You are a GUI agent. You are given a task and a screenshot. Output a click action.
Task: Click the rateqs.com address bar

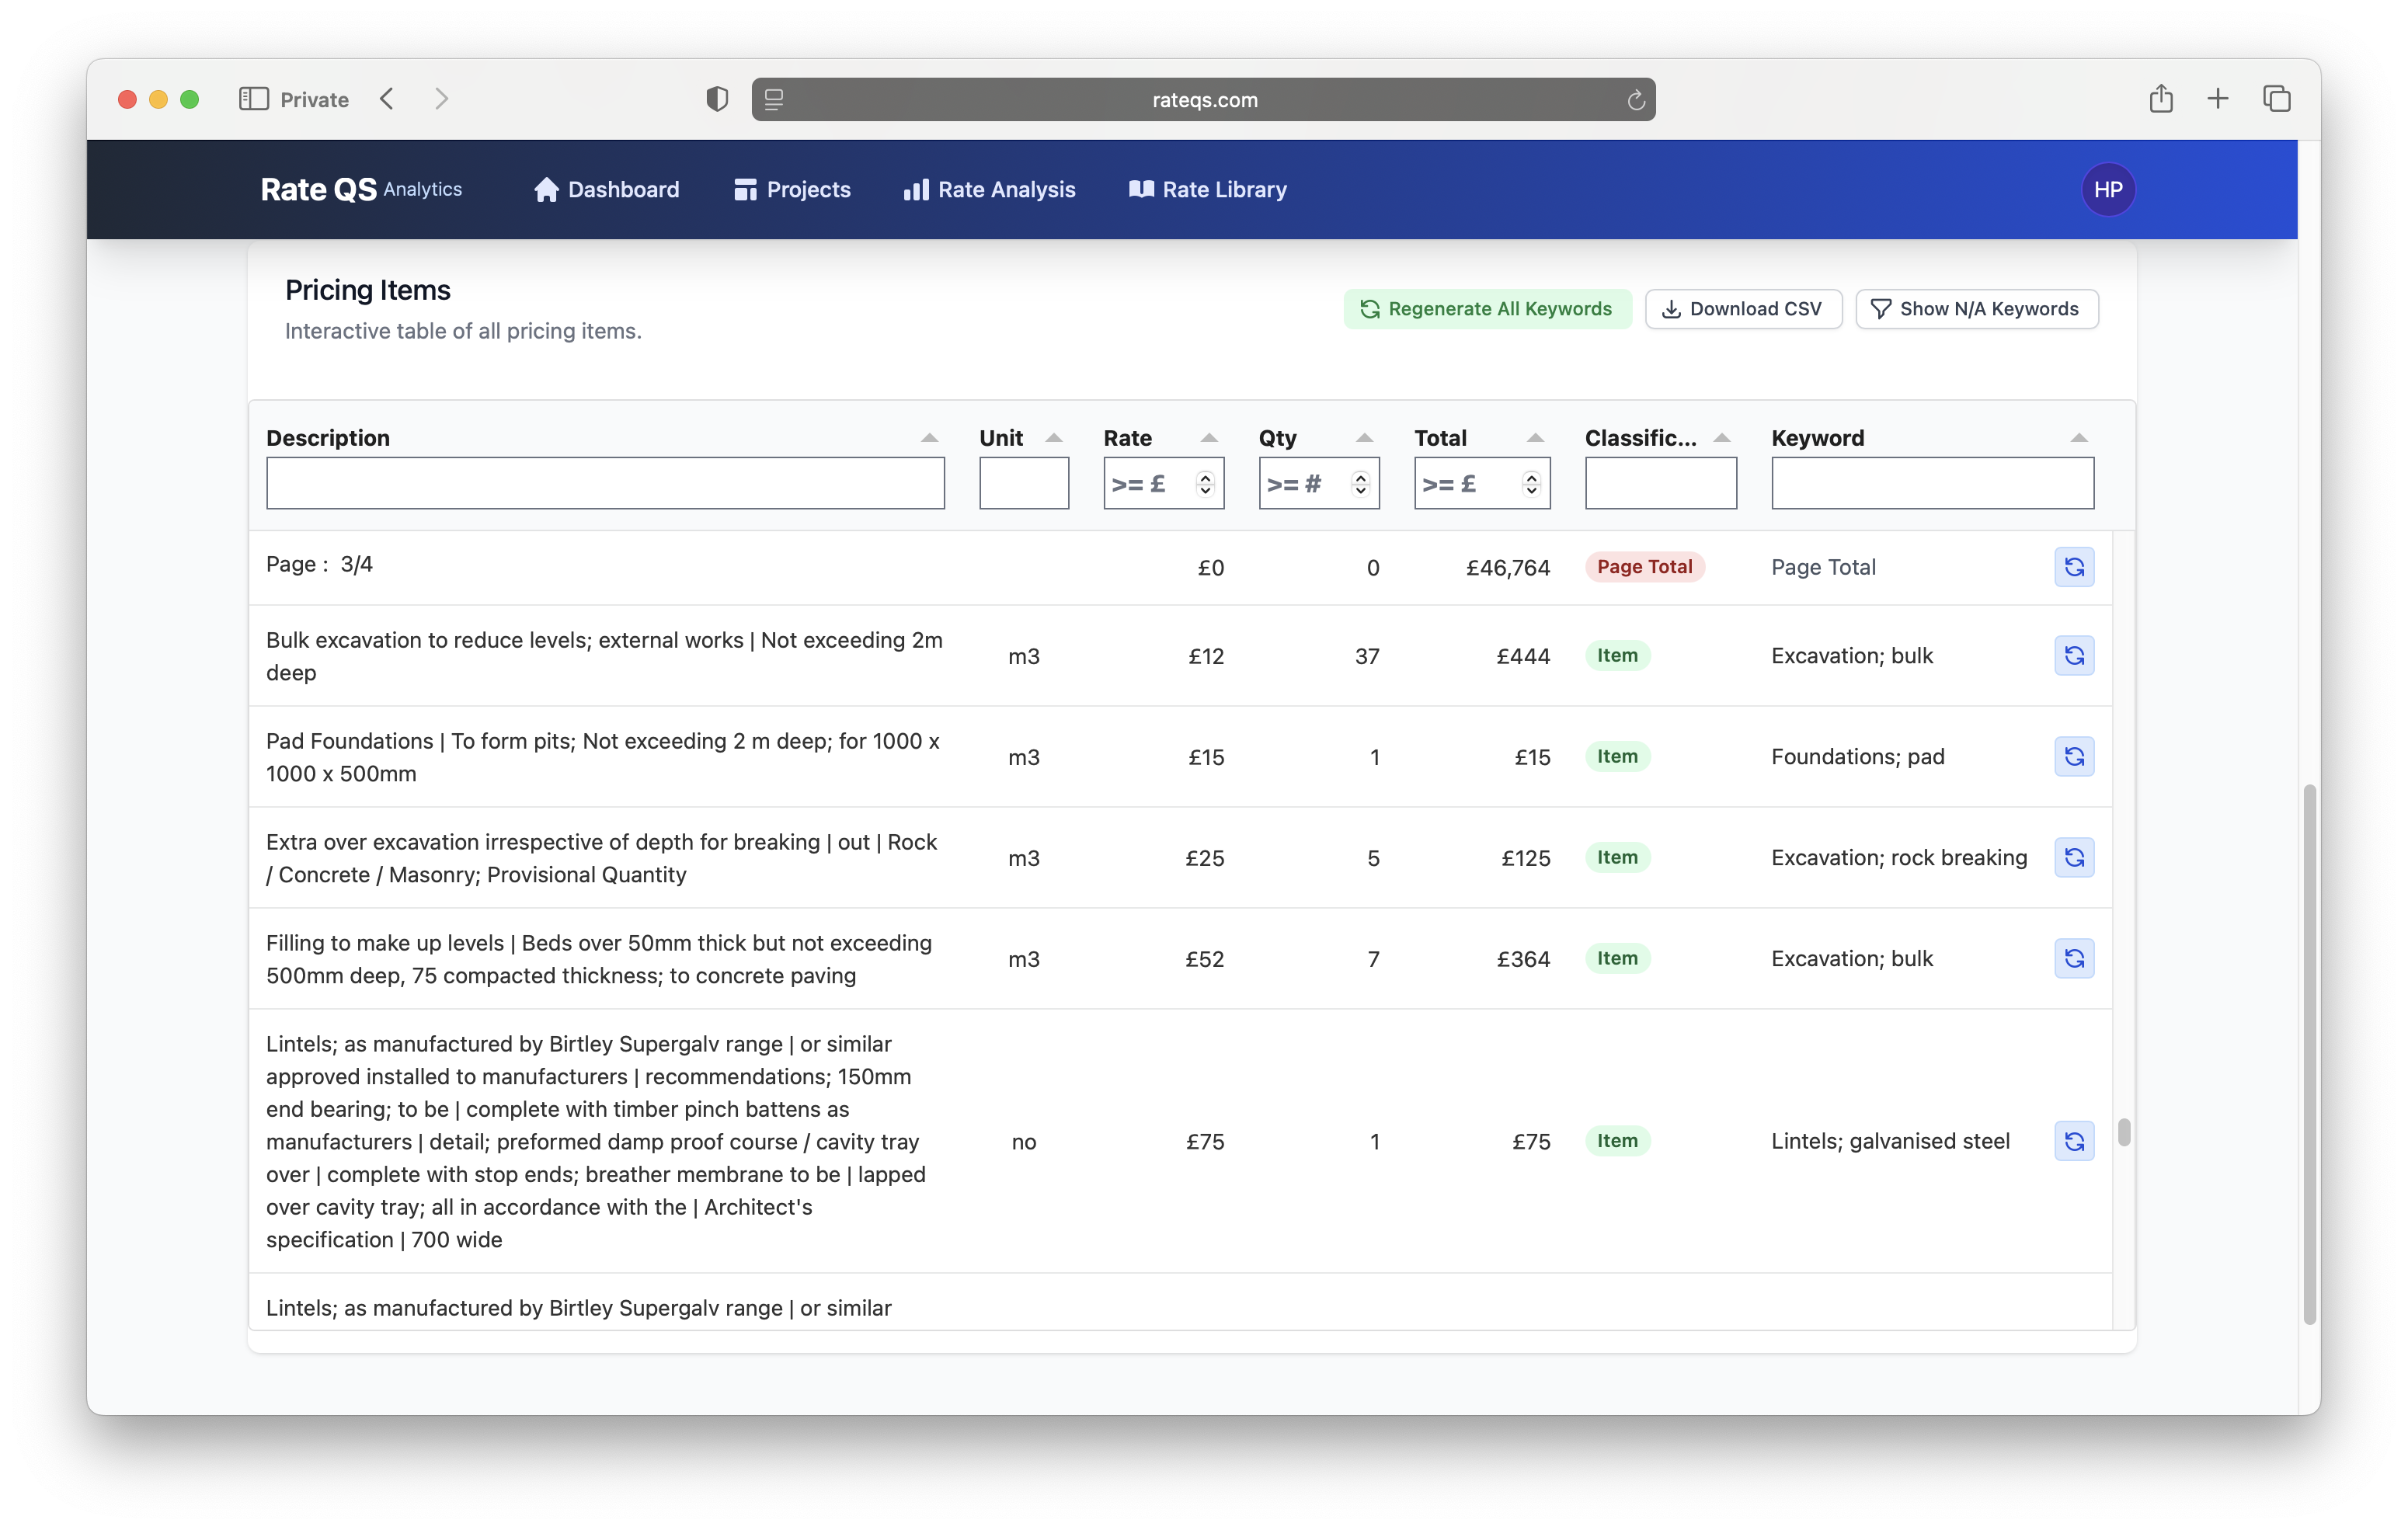[x=1203, y=100]
